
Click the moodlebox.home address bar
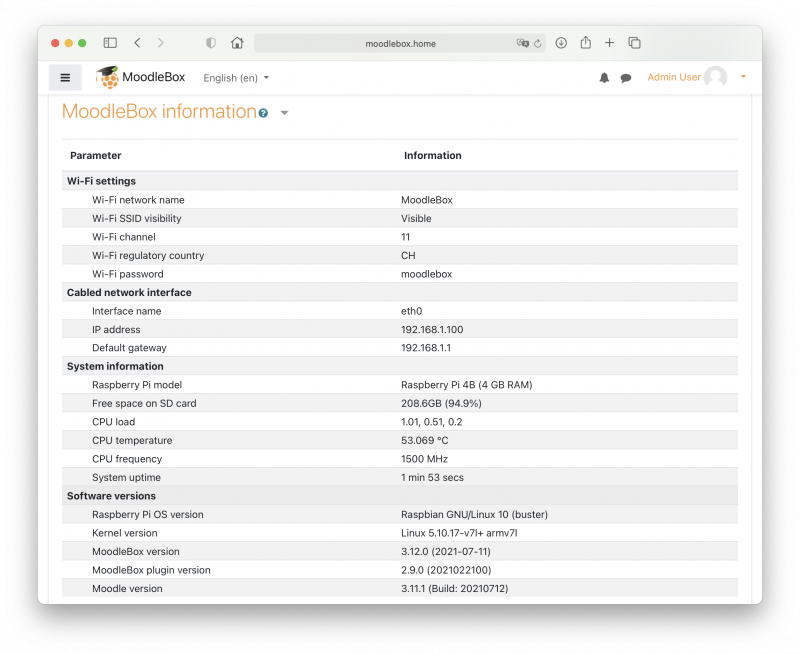[x=400, y=43]
